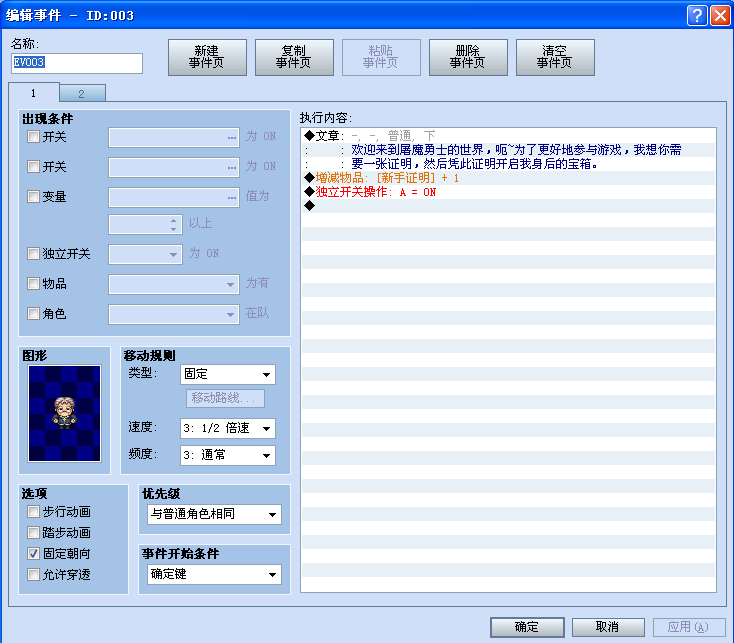
Task: Uncheck 固定朝向 option
Action: (33, 554)
